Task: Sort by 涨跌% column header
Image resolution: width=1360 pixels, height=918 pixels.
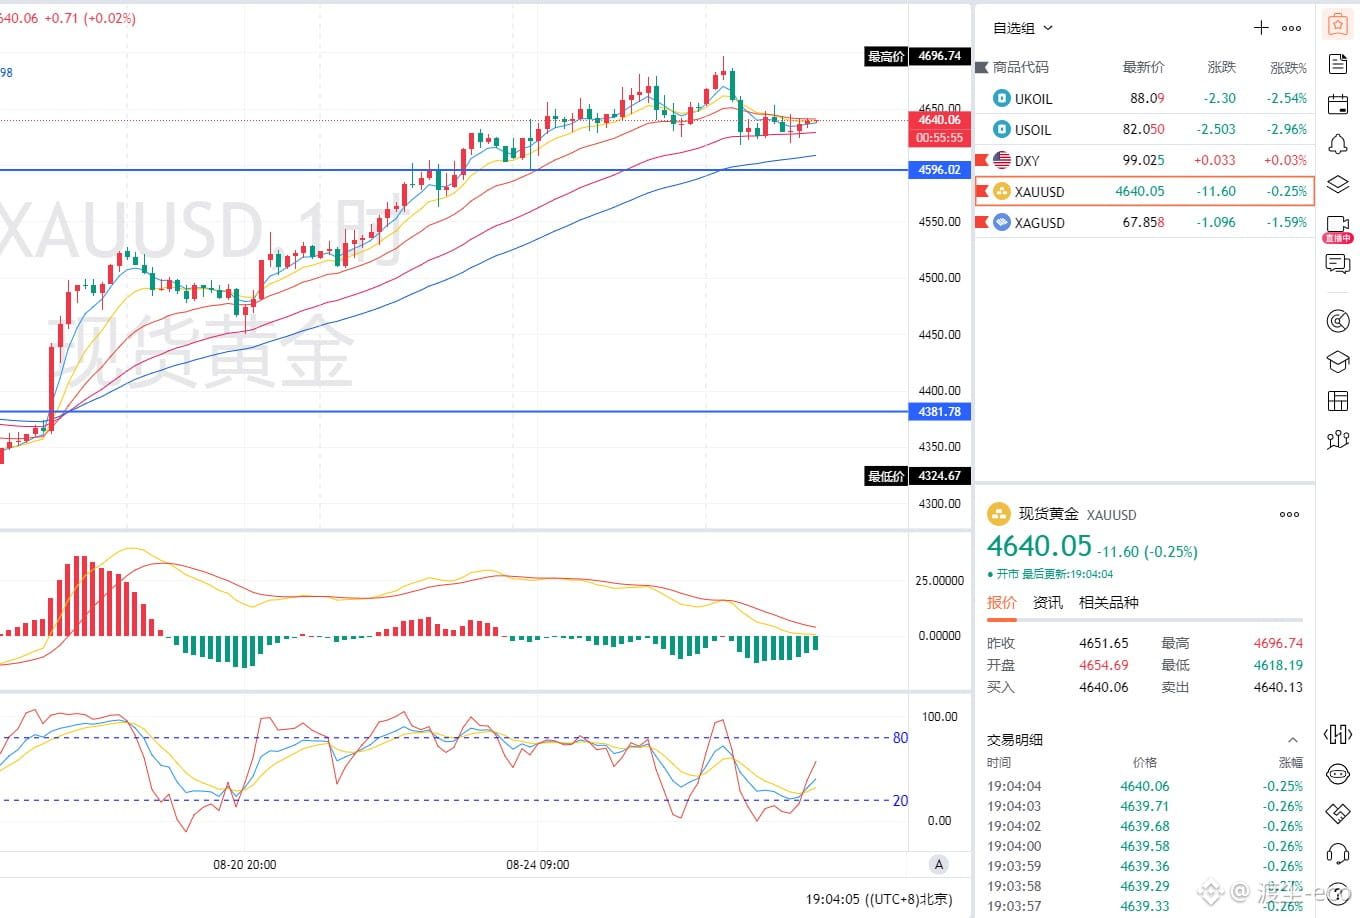Action: pos(1288,67)
